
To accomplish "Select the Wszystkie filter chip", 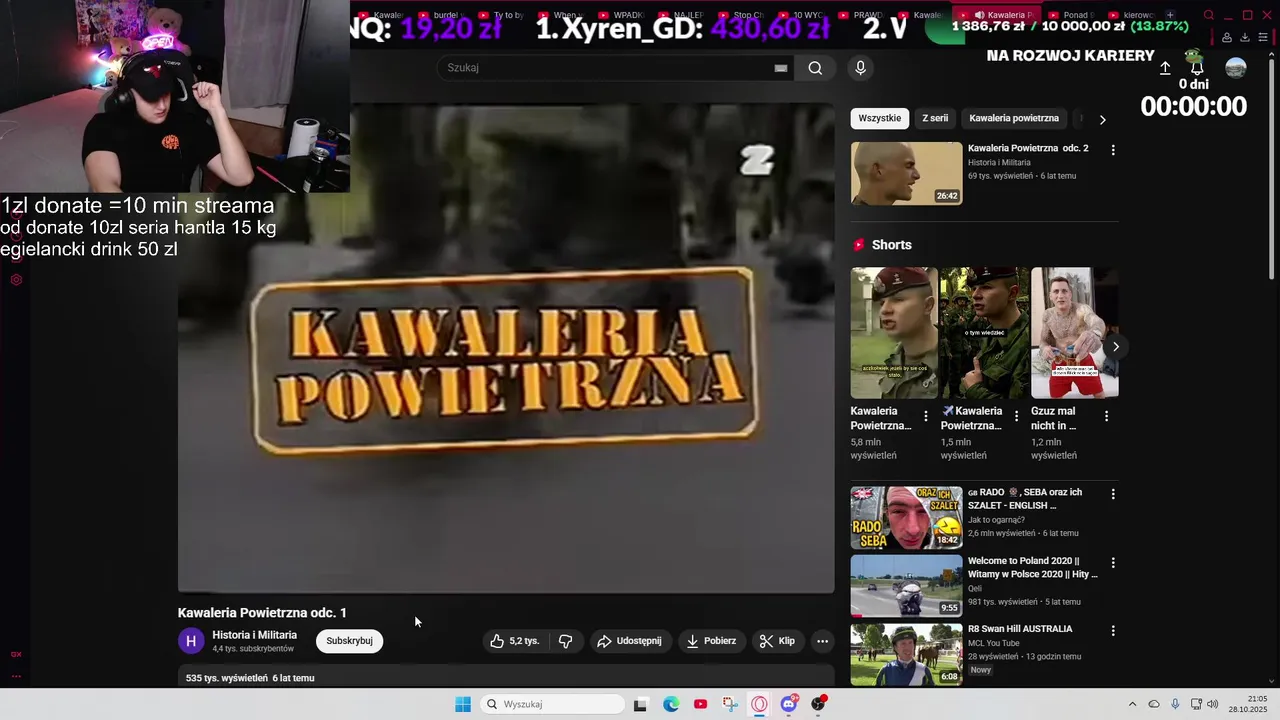I will click(x=880, y=118).
